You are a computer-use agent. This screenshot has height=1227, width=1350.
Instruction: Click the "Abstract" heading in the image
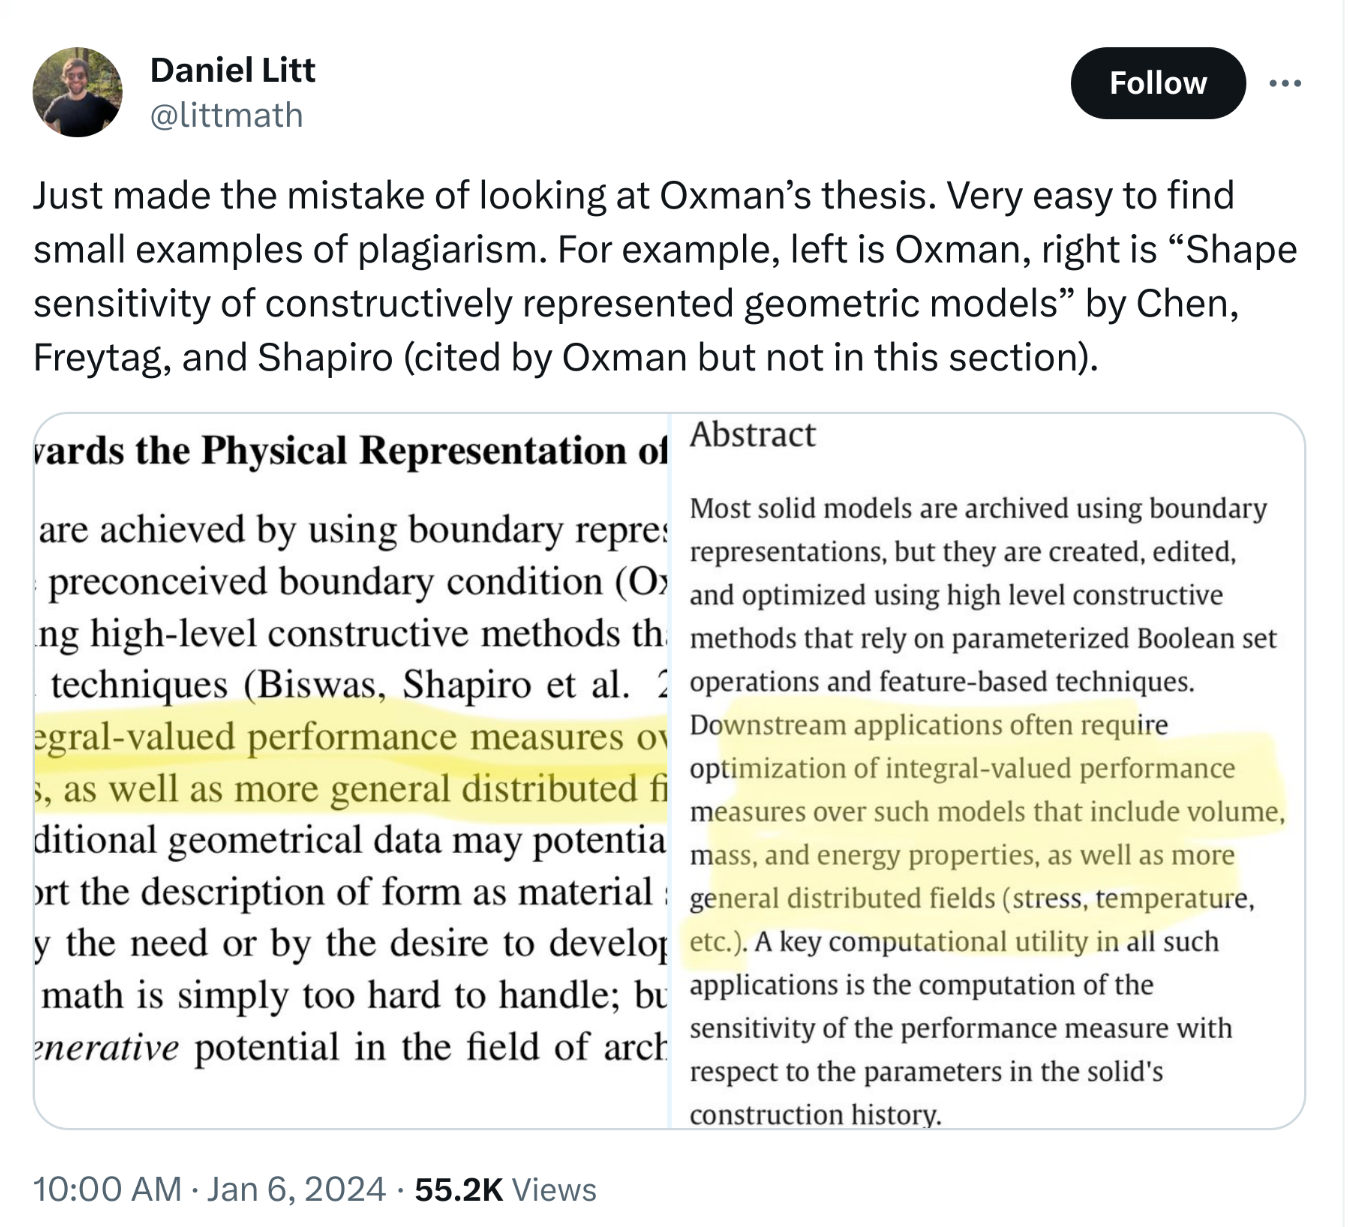click(x=753, y=435)
